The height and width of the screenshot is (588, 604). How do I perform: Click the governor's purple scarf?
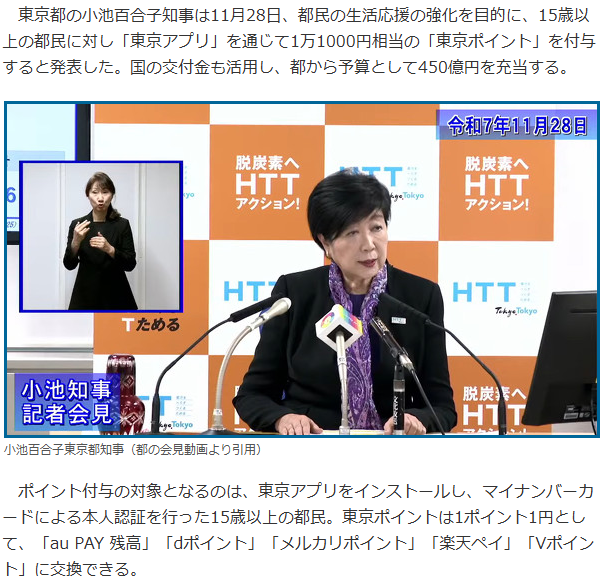pyautogui.click(x=358, y=330)
